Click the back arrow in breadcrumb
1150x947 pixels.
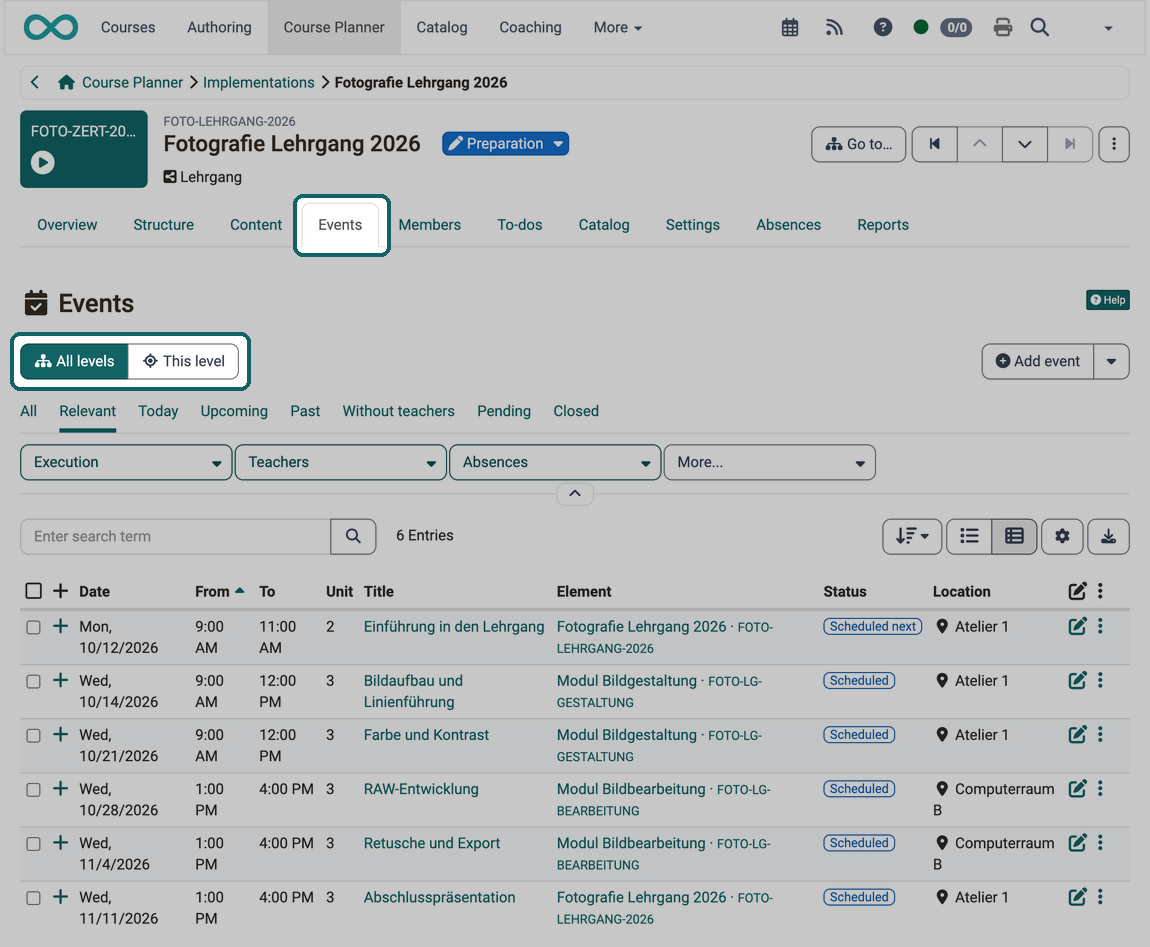[x=34, y=82]
